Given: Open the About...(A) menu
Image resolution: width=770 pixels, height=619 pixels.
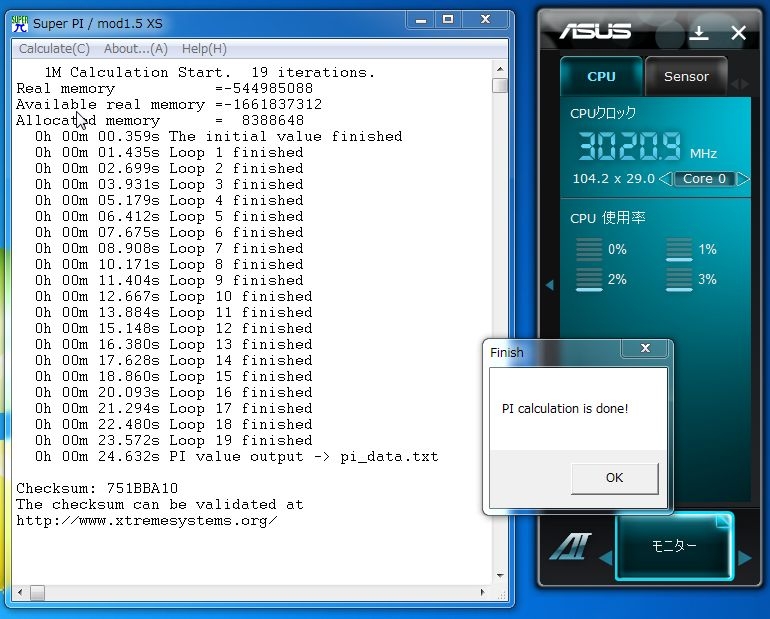Looking at the screenshot, I should click(136, 49).
